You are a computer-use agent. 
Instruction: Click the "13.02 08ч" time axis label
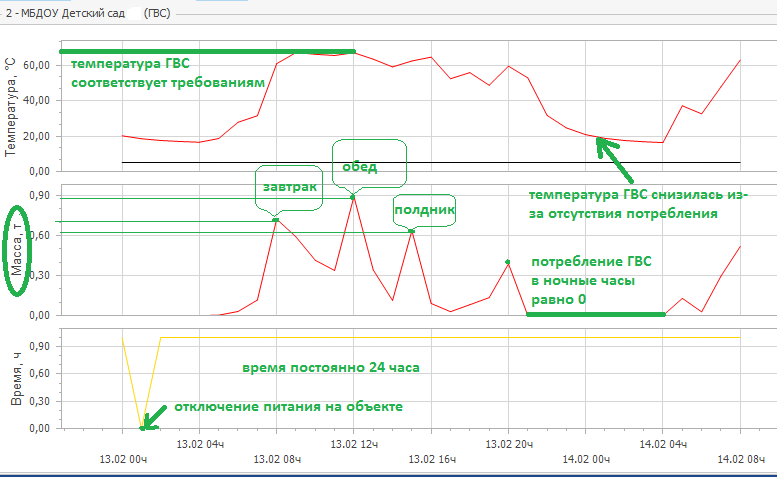[x=277, y=459]
